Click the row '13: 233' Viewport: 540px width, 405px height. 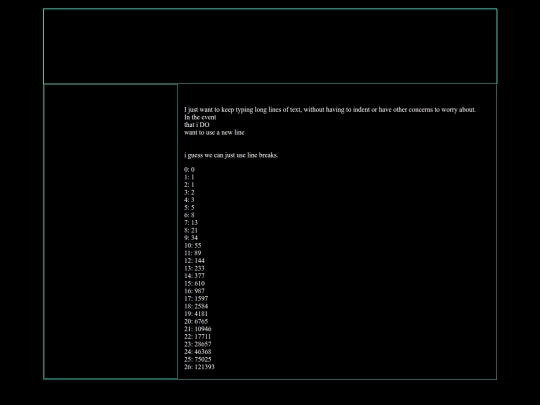tap(194, 268)
